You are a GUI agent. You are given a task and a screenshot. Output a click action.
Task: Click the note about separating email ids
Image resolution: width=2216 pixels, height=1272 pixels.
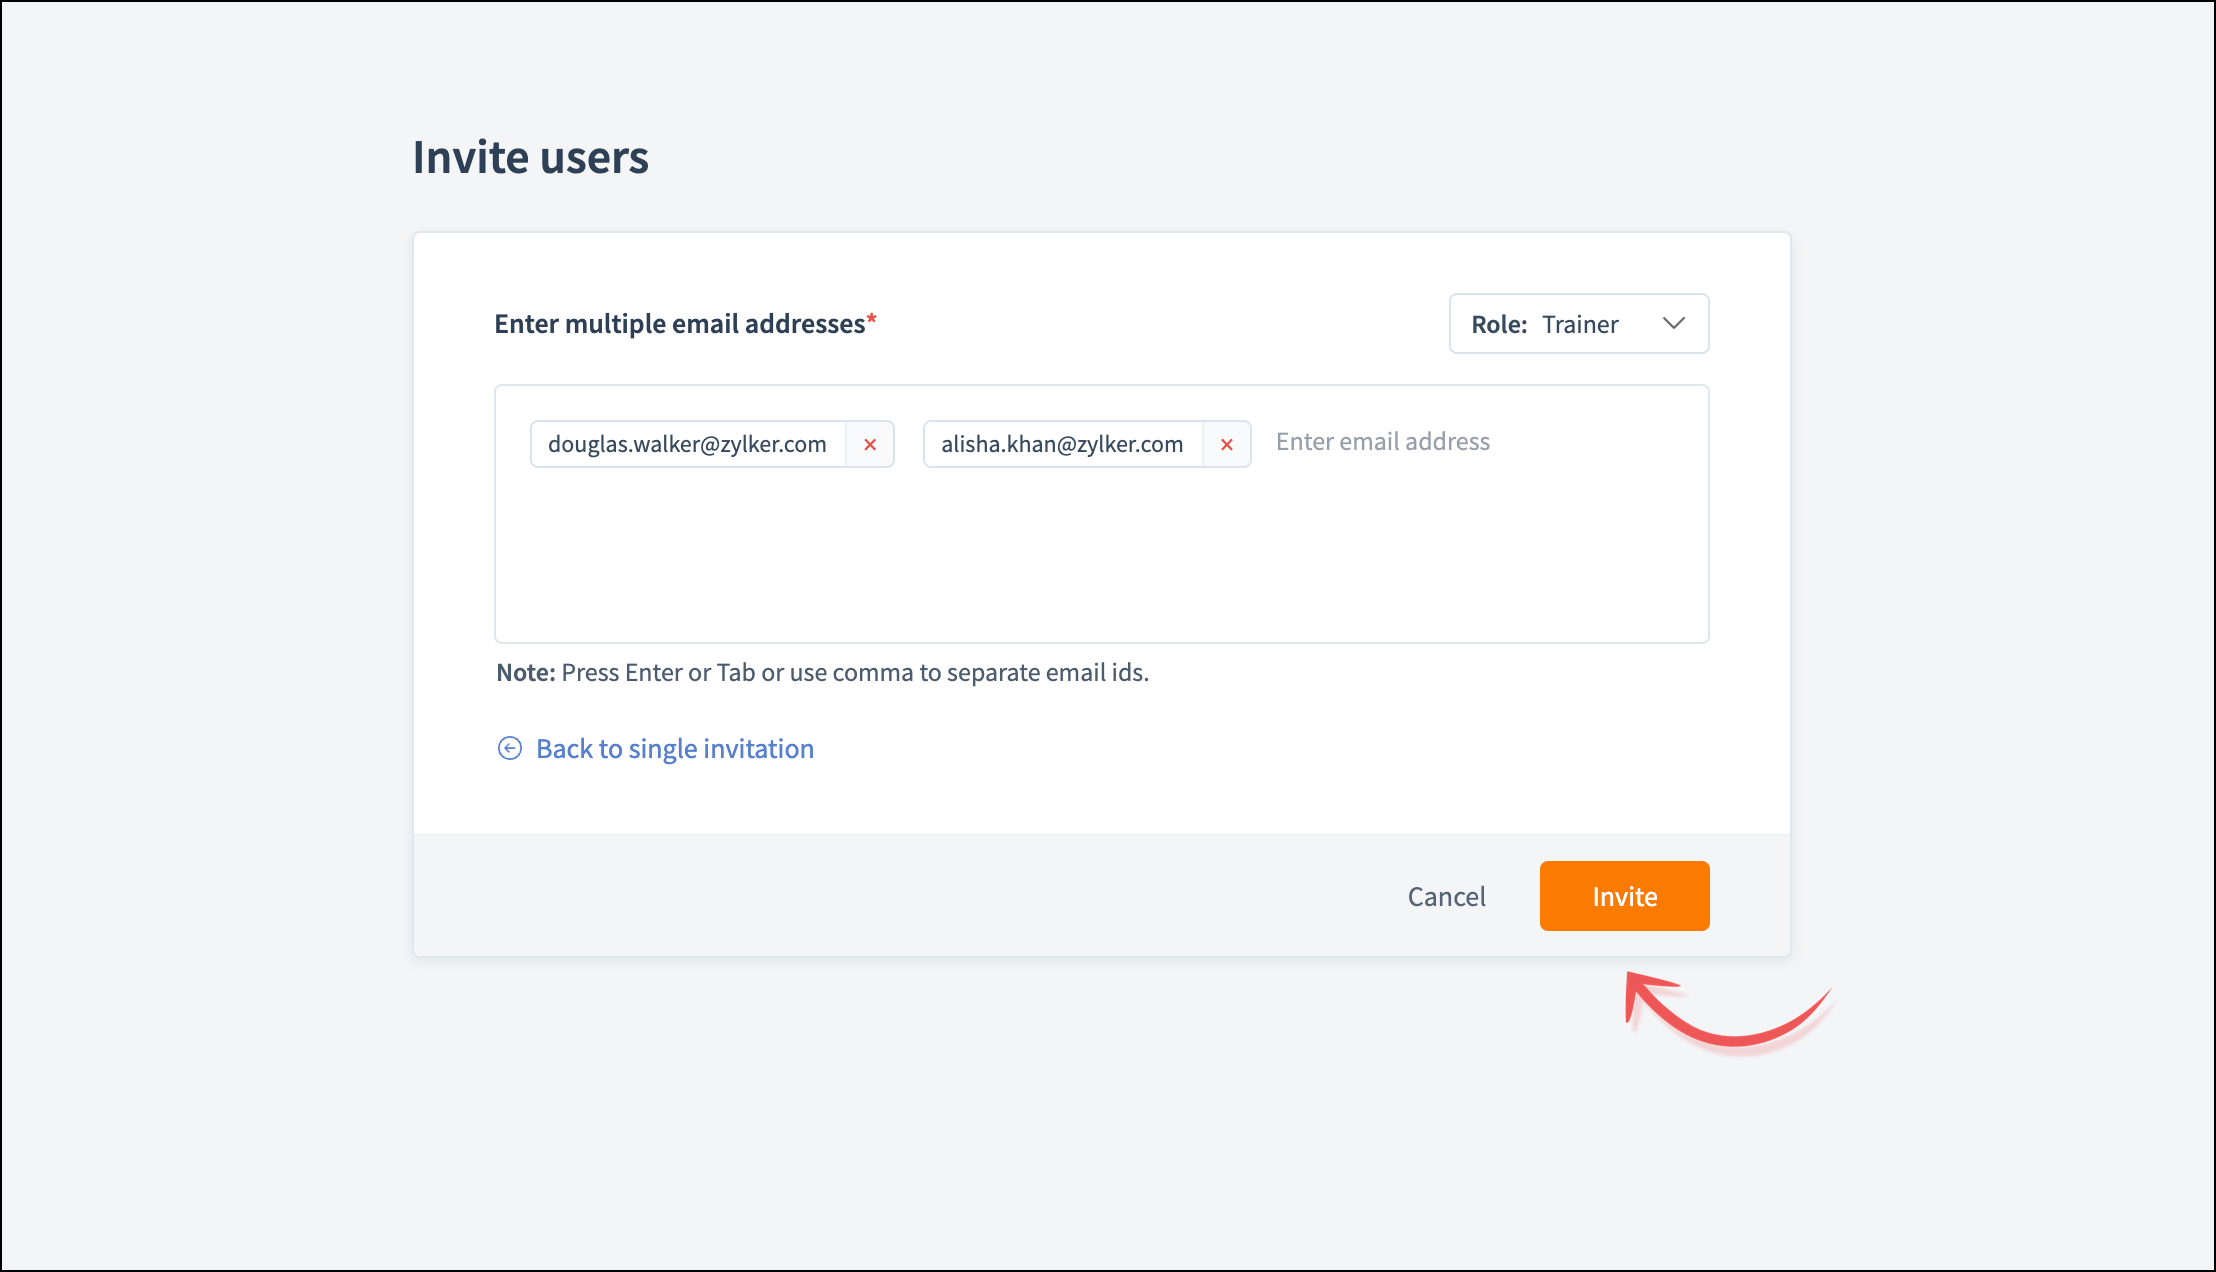[854, 672]
